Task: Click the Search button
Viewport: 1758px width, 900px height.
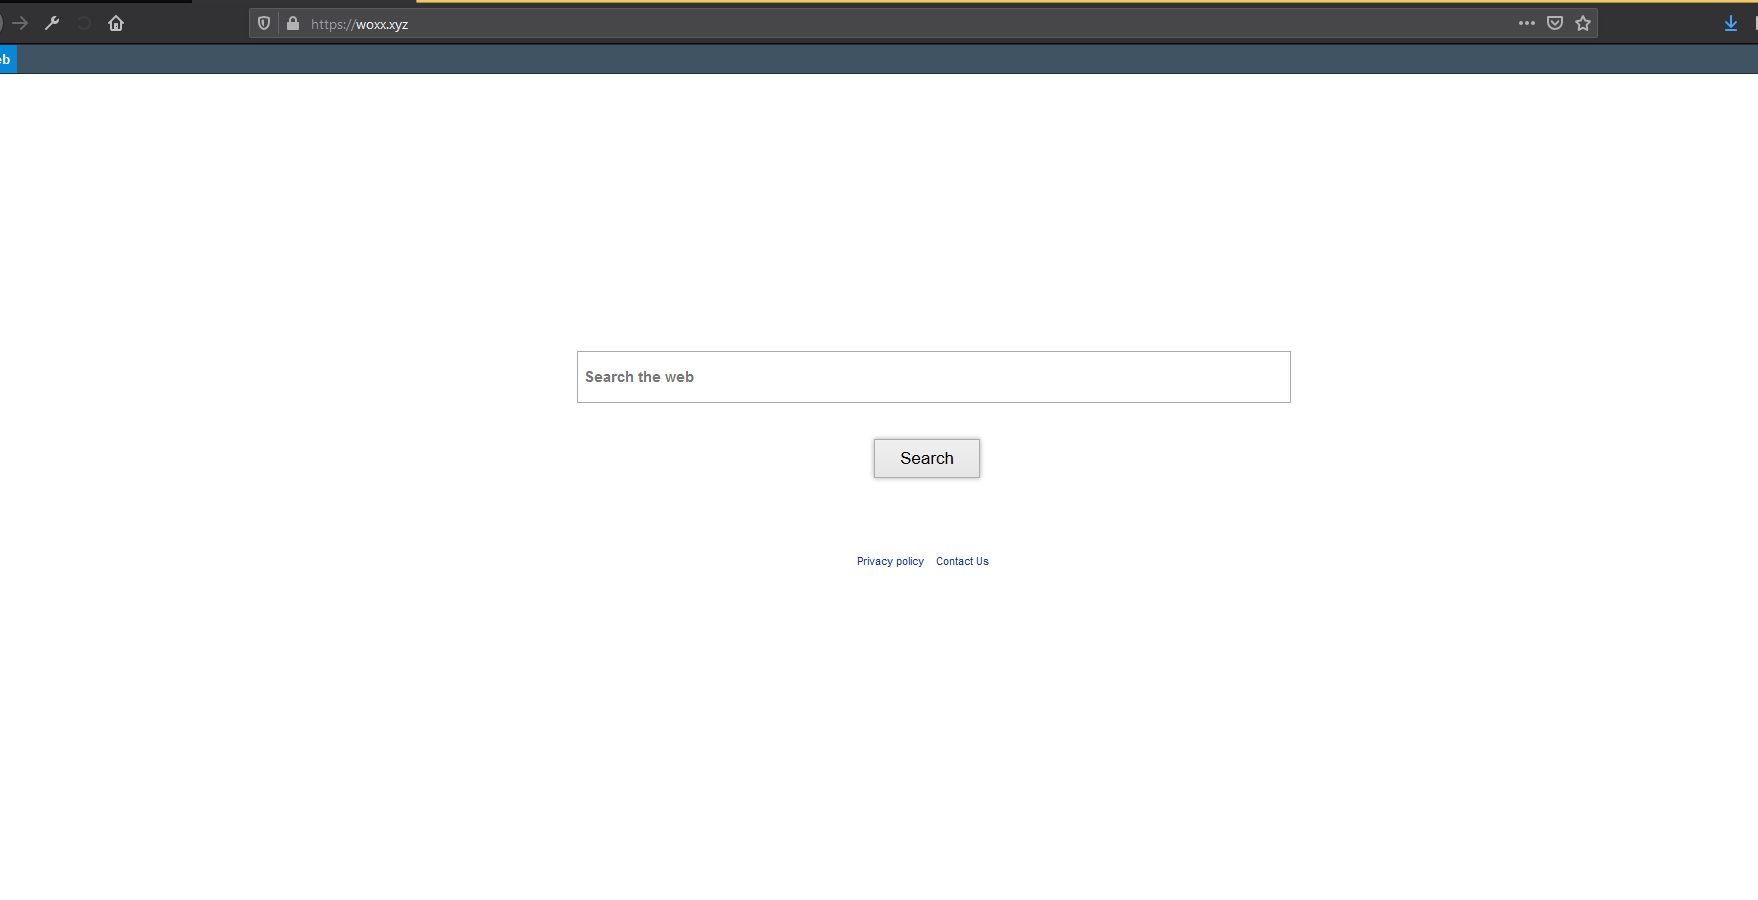Action: point(927,458)
